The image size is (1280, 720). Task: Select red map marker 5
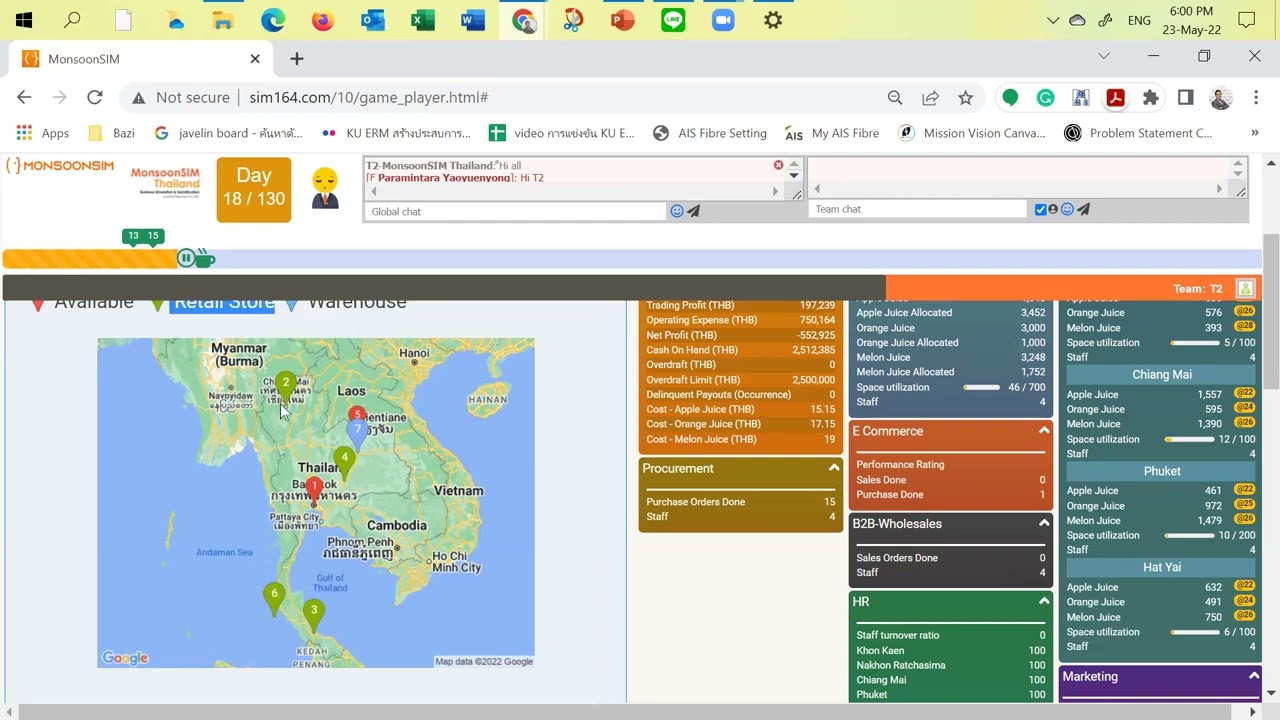tap(356, 414)
